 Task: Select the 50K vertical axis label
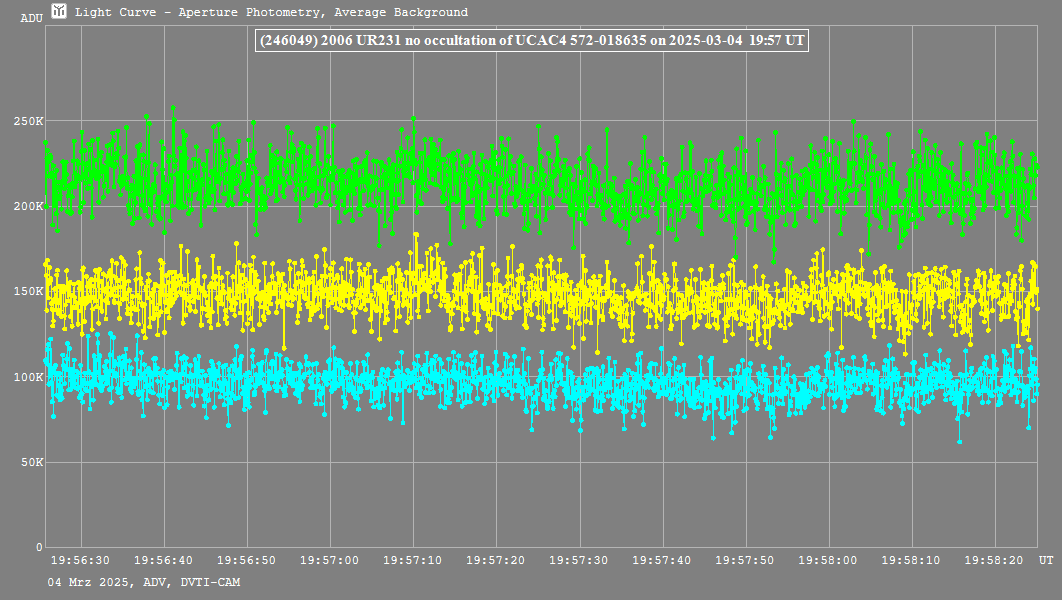(31, 463)
